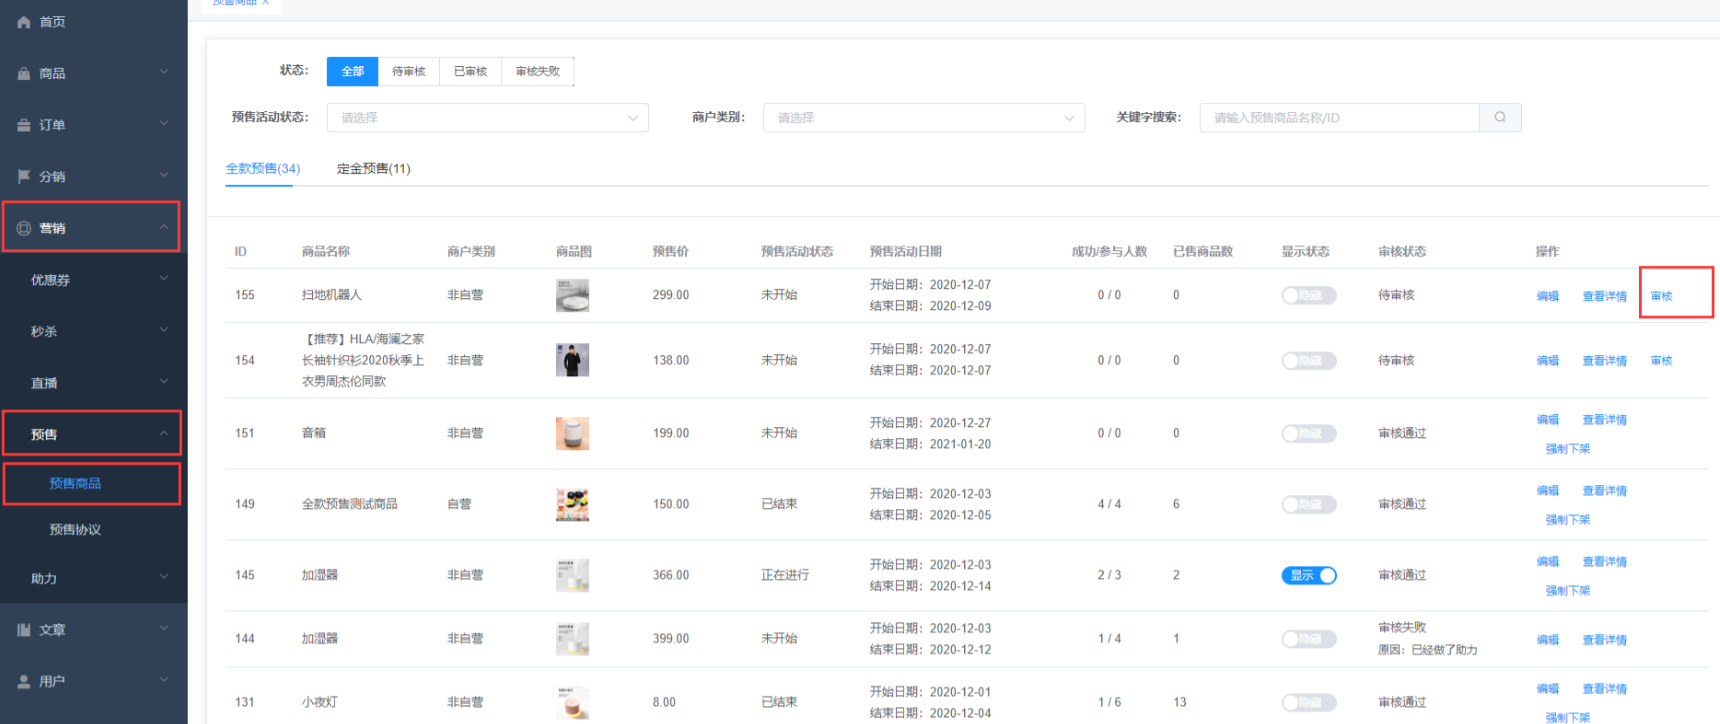This screenshot has height=724, width=1720.
Task: Expand the 优惠券 submenu chevron
Action: (x=164, y=279)
